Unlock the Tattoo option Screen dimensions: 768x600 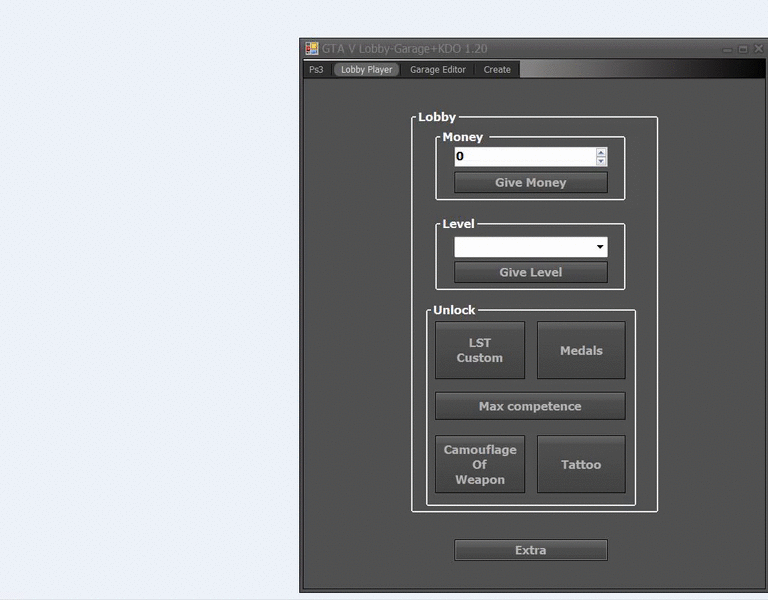click(x=581, y=464)
